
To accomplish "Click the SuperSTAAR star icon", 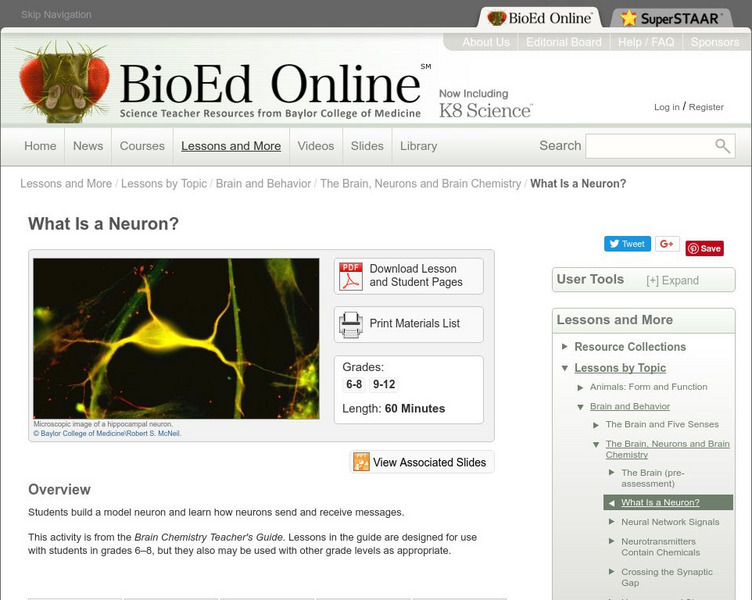I will click(628, 18).
